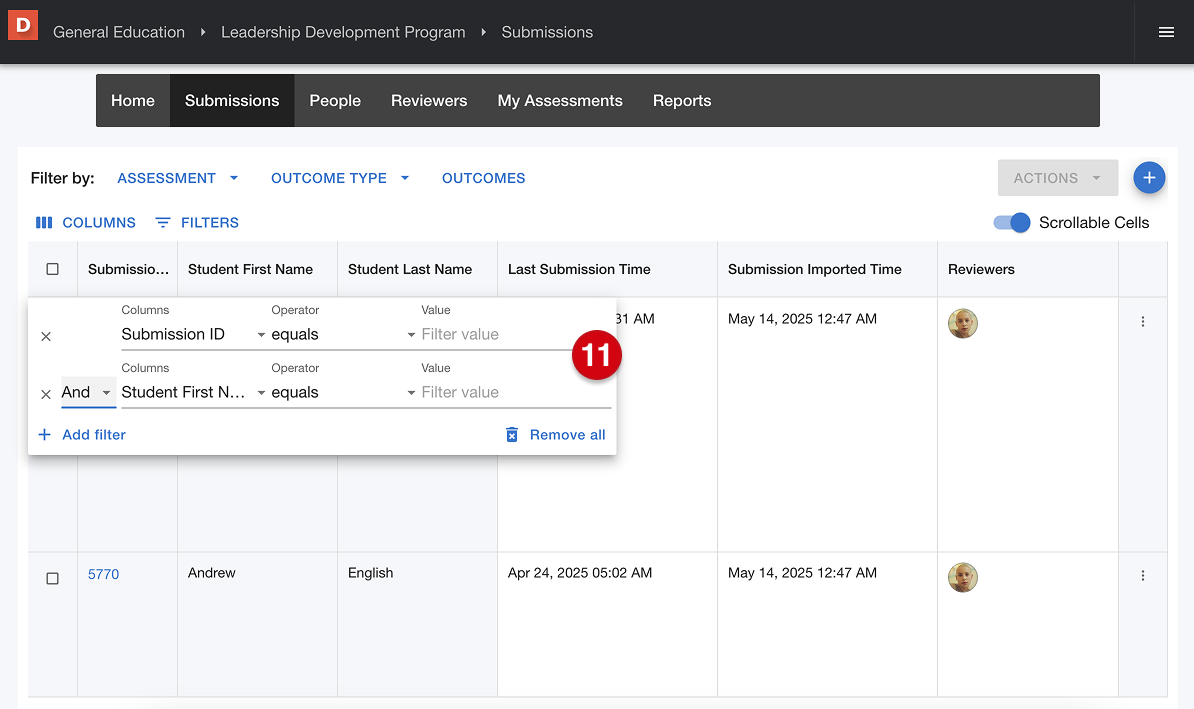
Task: Sort by Last Submission Time header
Action: pos(579,270)
